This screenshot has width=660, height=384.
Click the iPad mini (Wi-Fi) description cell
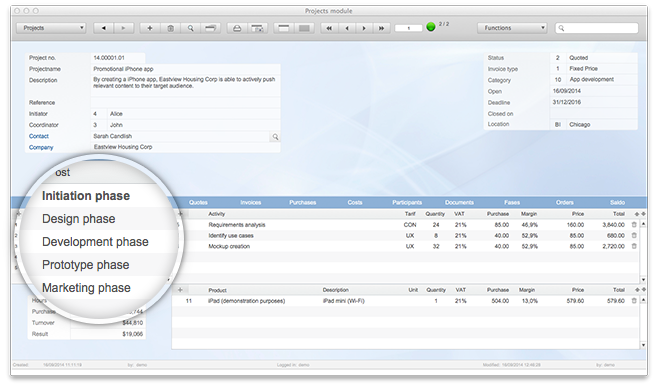(x=343, y=301)
